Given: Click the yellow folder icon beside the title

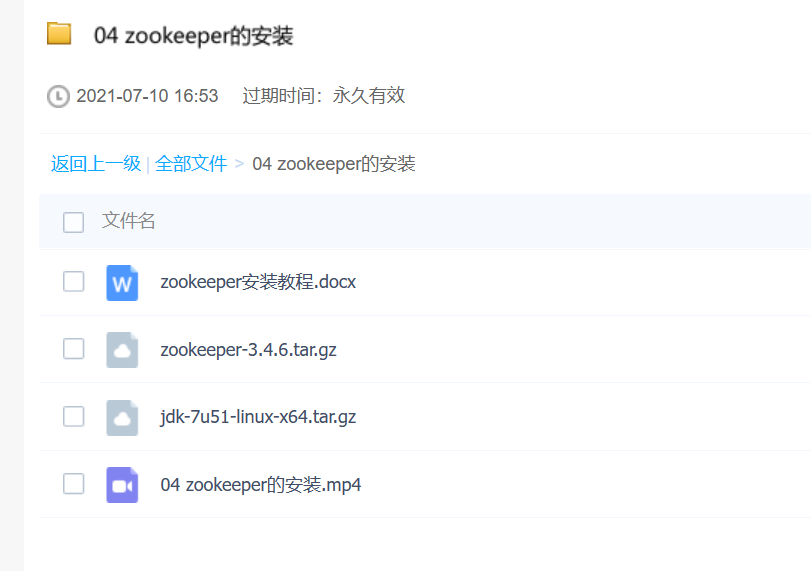Looking at the screenshot, I should tap(59, 34).
